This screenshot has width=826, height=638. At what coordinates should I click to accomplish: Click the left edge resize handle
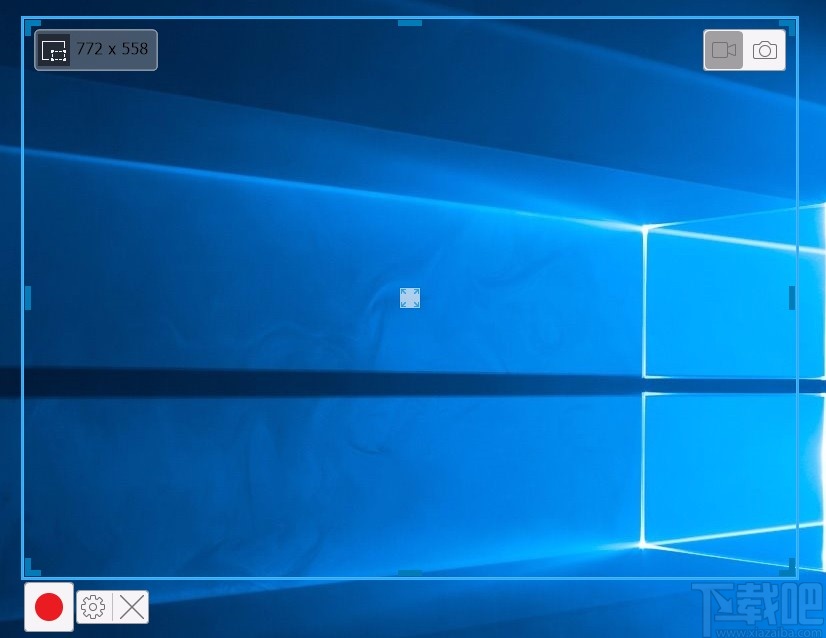(x=28, y=298)
